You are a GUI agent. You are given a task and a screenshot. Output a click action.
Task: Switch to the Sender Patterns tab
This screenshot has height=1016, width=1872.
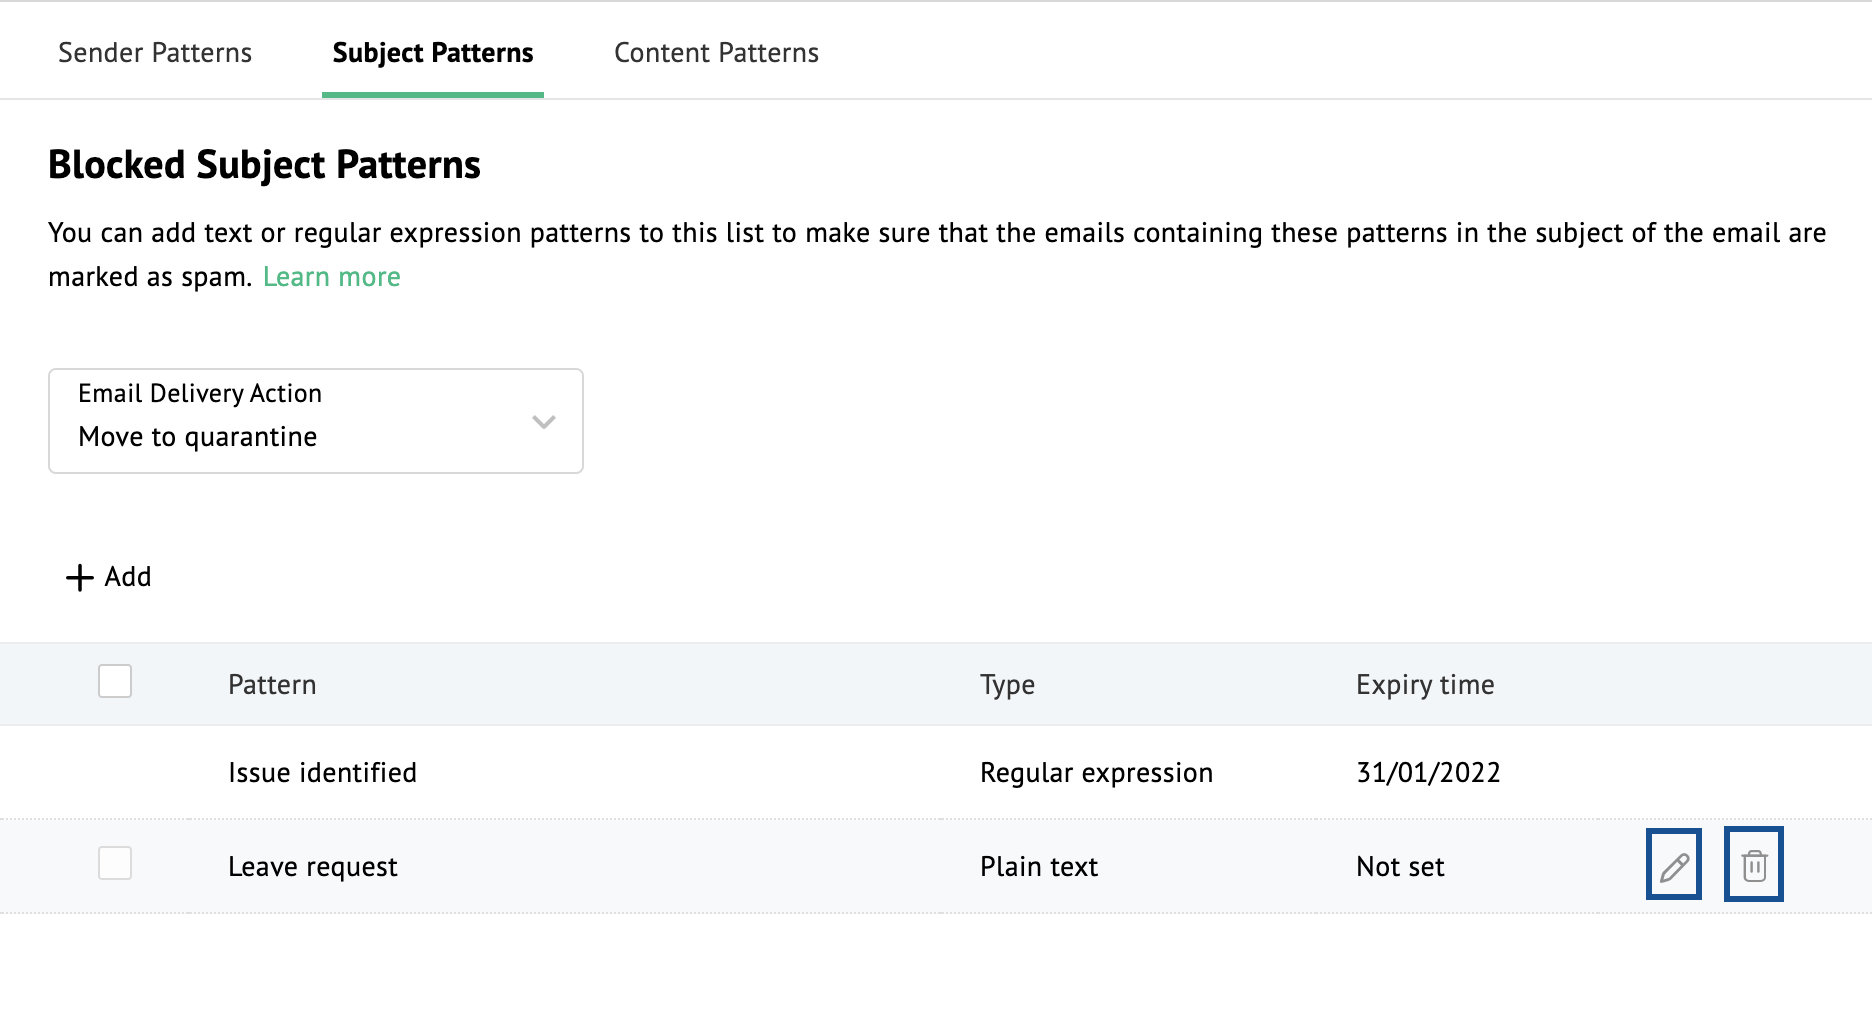tap(155, 52)
